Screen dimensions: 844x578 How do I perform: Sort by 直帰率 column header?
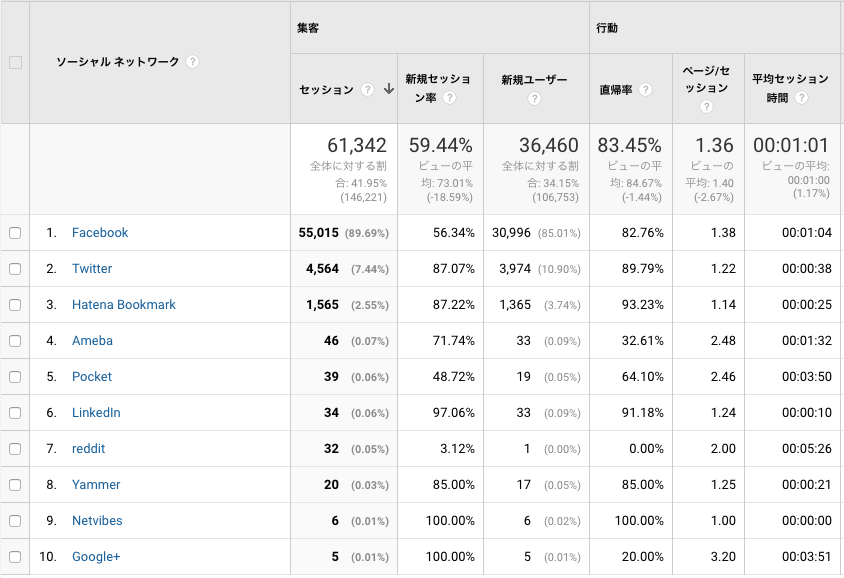616,90
